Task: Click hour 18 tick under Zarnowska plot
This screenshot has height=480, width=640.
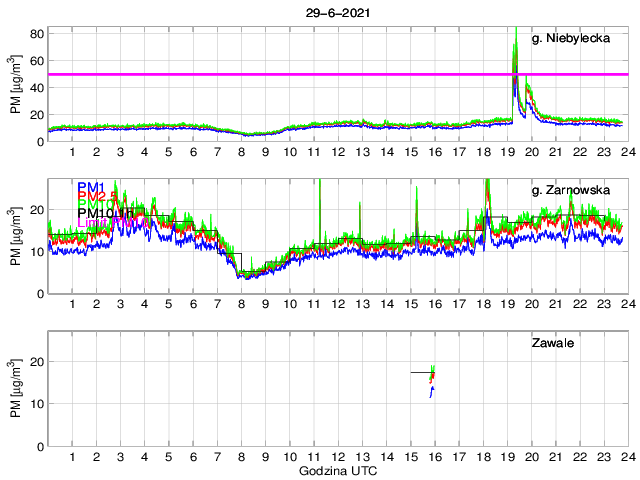Action: click(x=484, y=304)
